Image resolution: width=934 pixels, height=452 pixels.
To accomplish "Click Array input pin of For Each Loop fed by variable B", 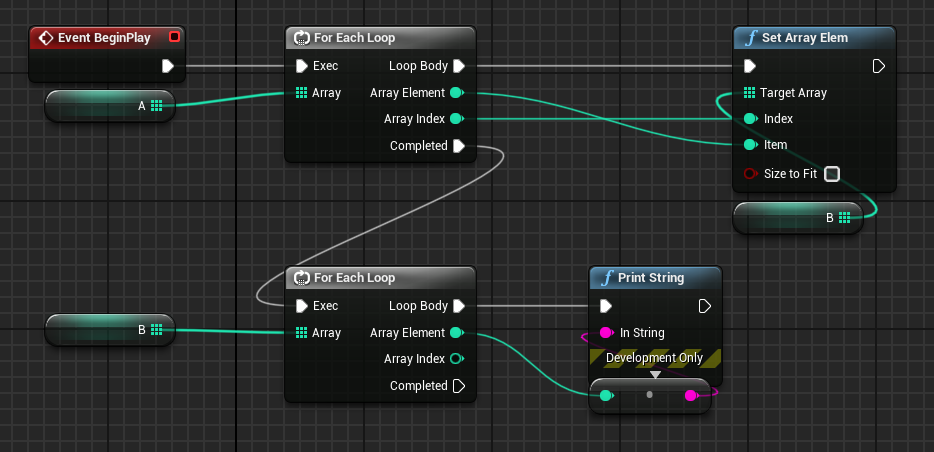I will tap(301, 332).
